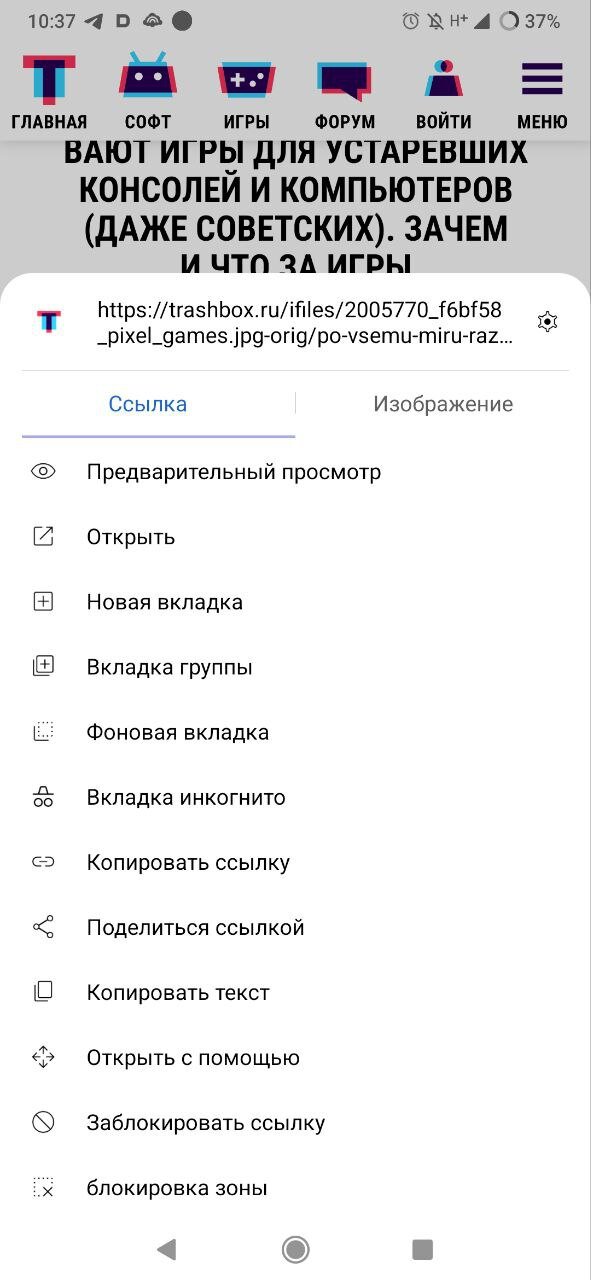The width and height of the screenshot is (591, 1280).
Task: Select the Ссылка tab
Action: 148,404
